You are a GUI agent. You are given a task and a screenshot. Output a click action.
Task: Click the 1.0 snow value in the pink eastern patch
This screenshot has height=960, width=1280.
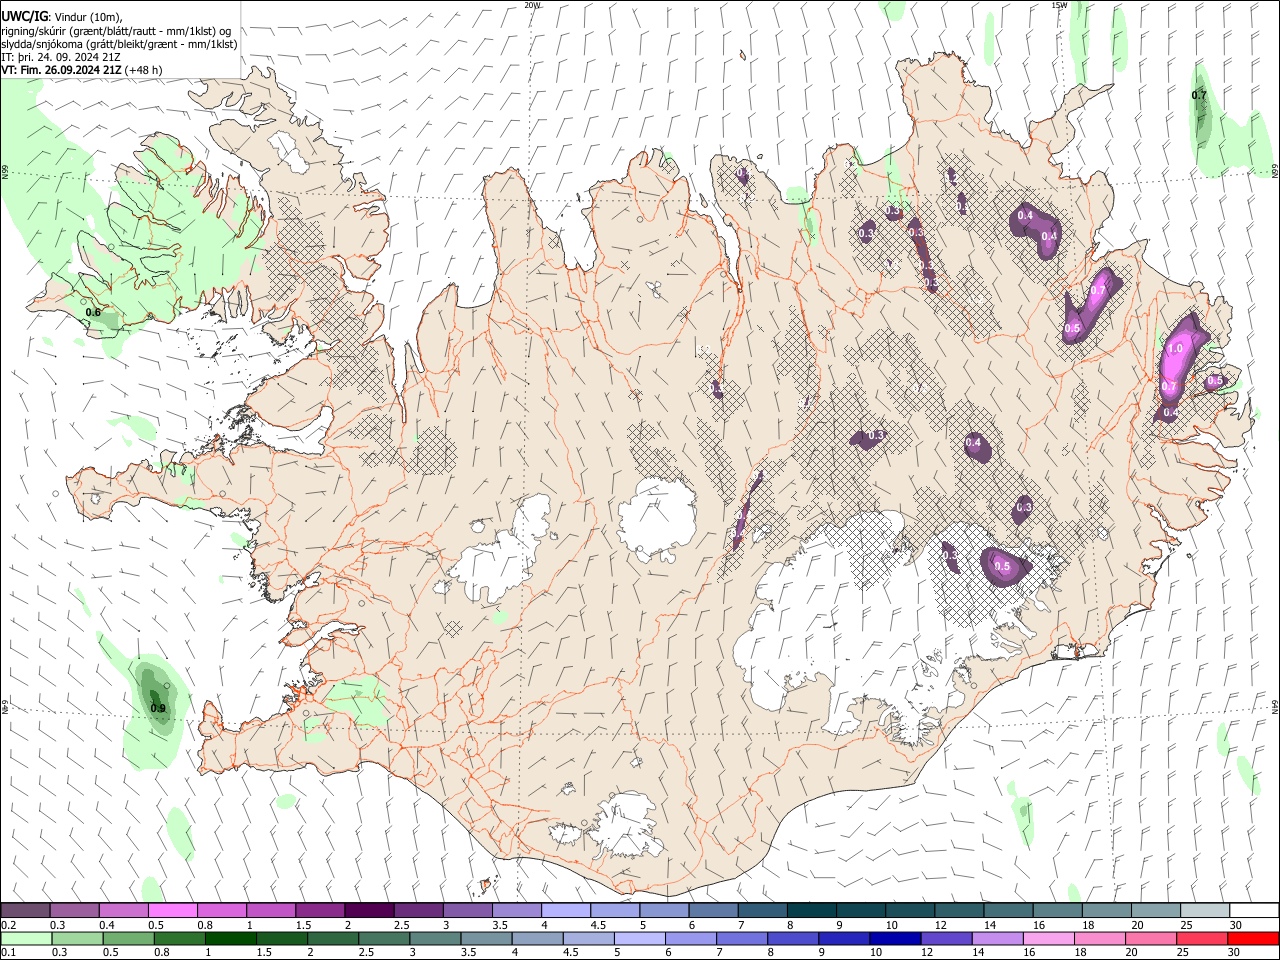coord(1175,349)
